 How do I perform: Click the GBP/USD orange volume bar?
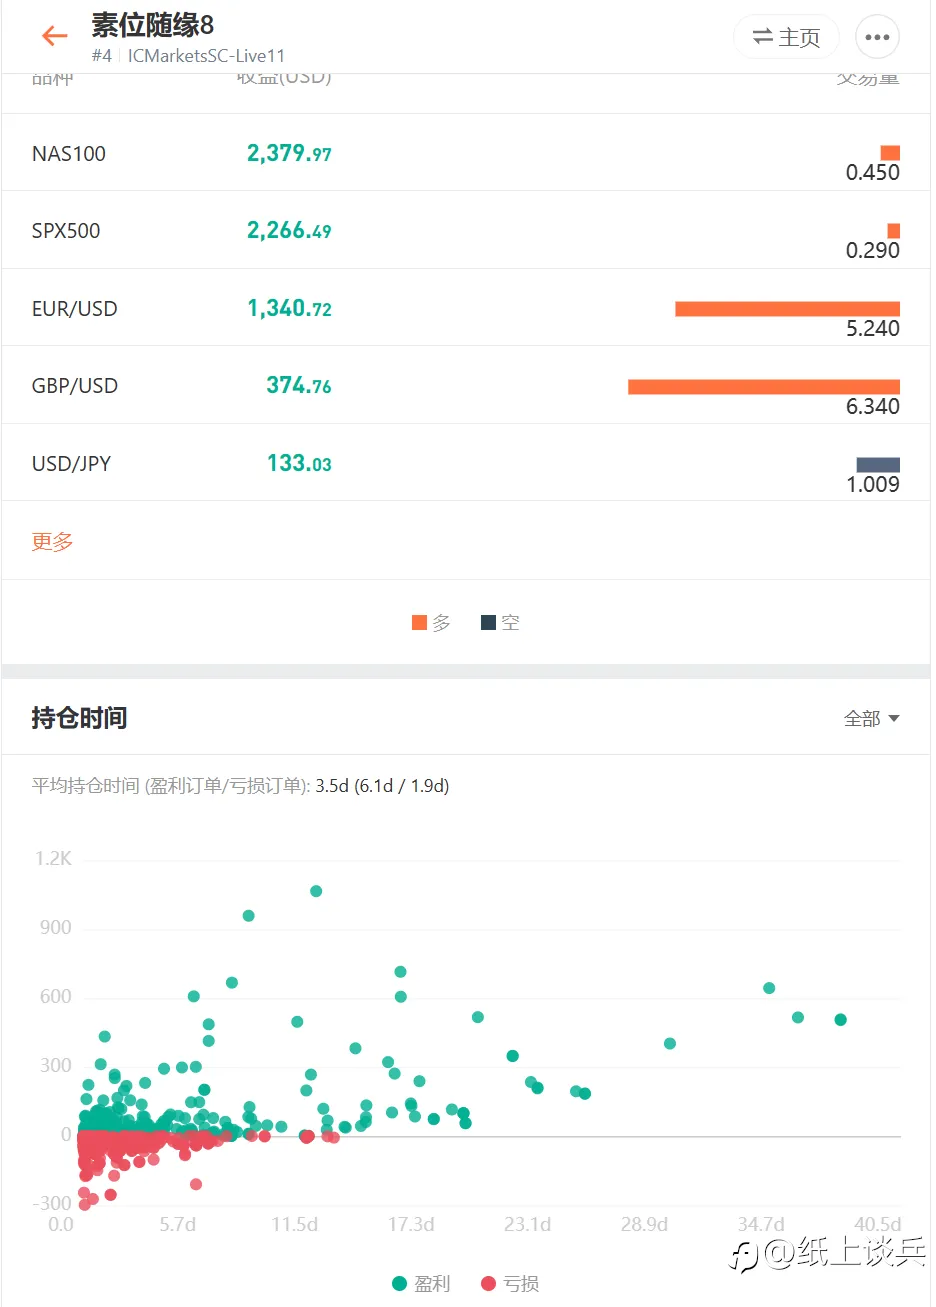coord(763,387)
